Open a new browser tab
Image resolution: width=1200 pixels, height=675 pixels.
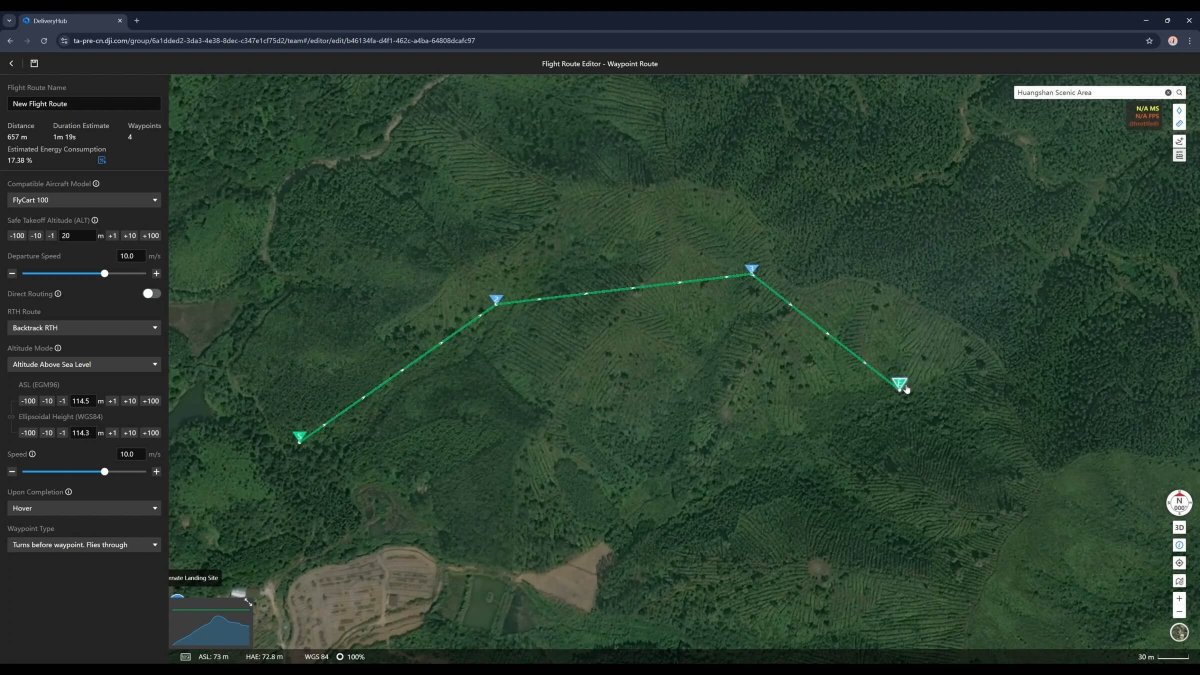pyautogui.click(x=137, y=20)
